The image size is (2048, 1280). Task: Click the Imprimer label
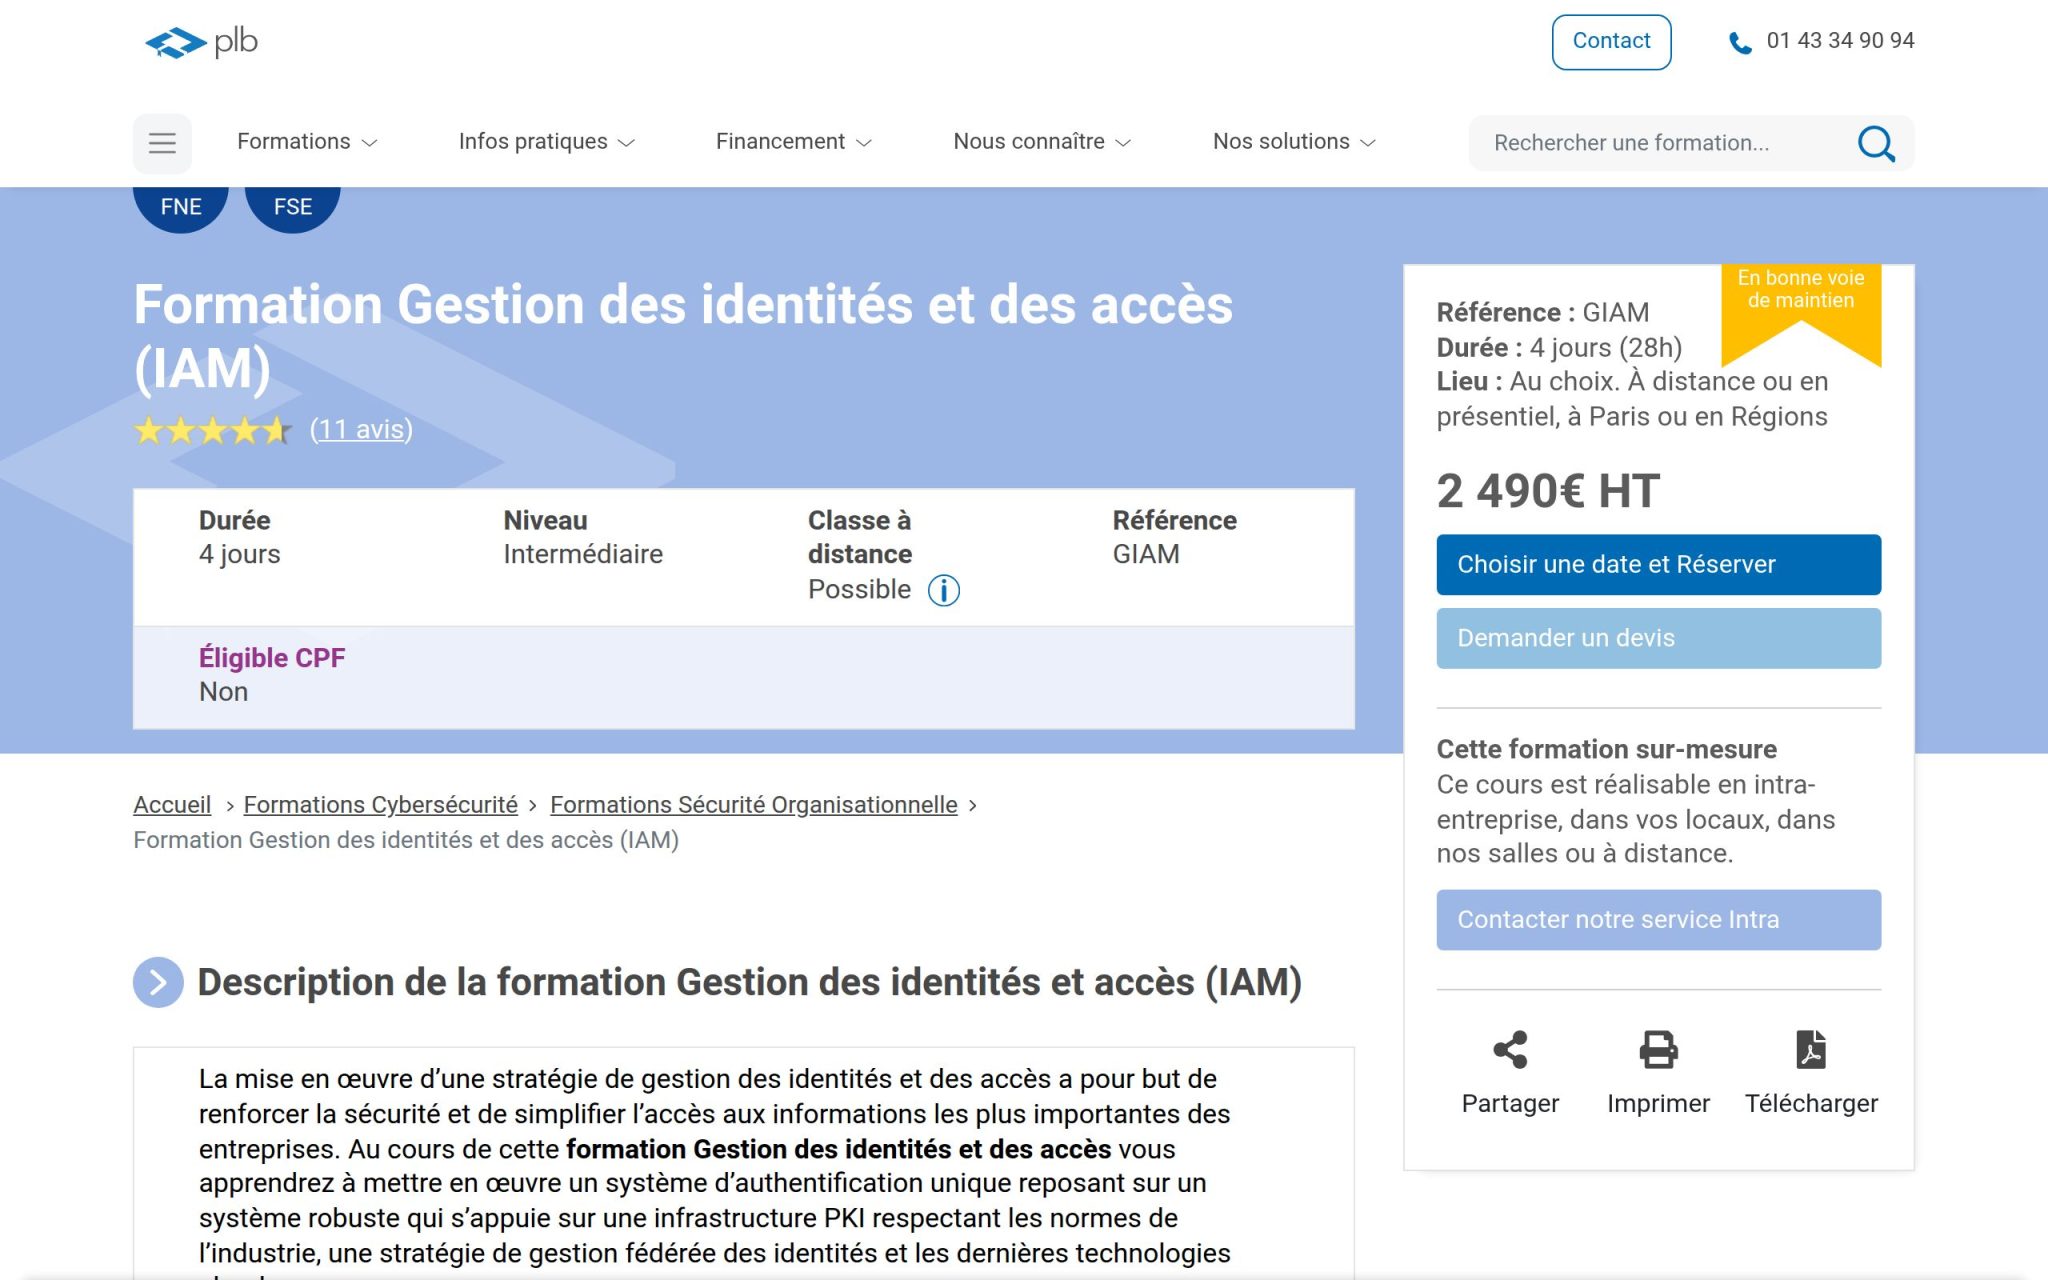1658,1103
